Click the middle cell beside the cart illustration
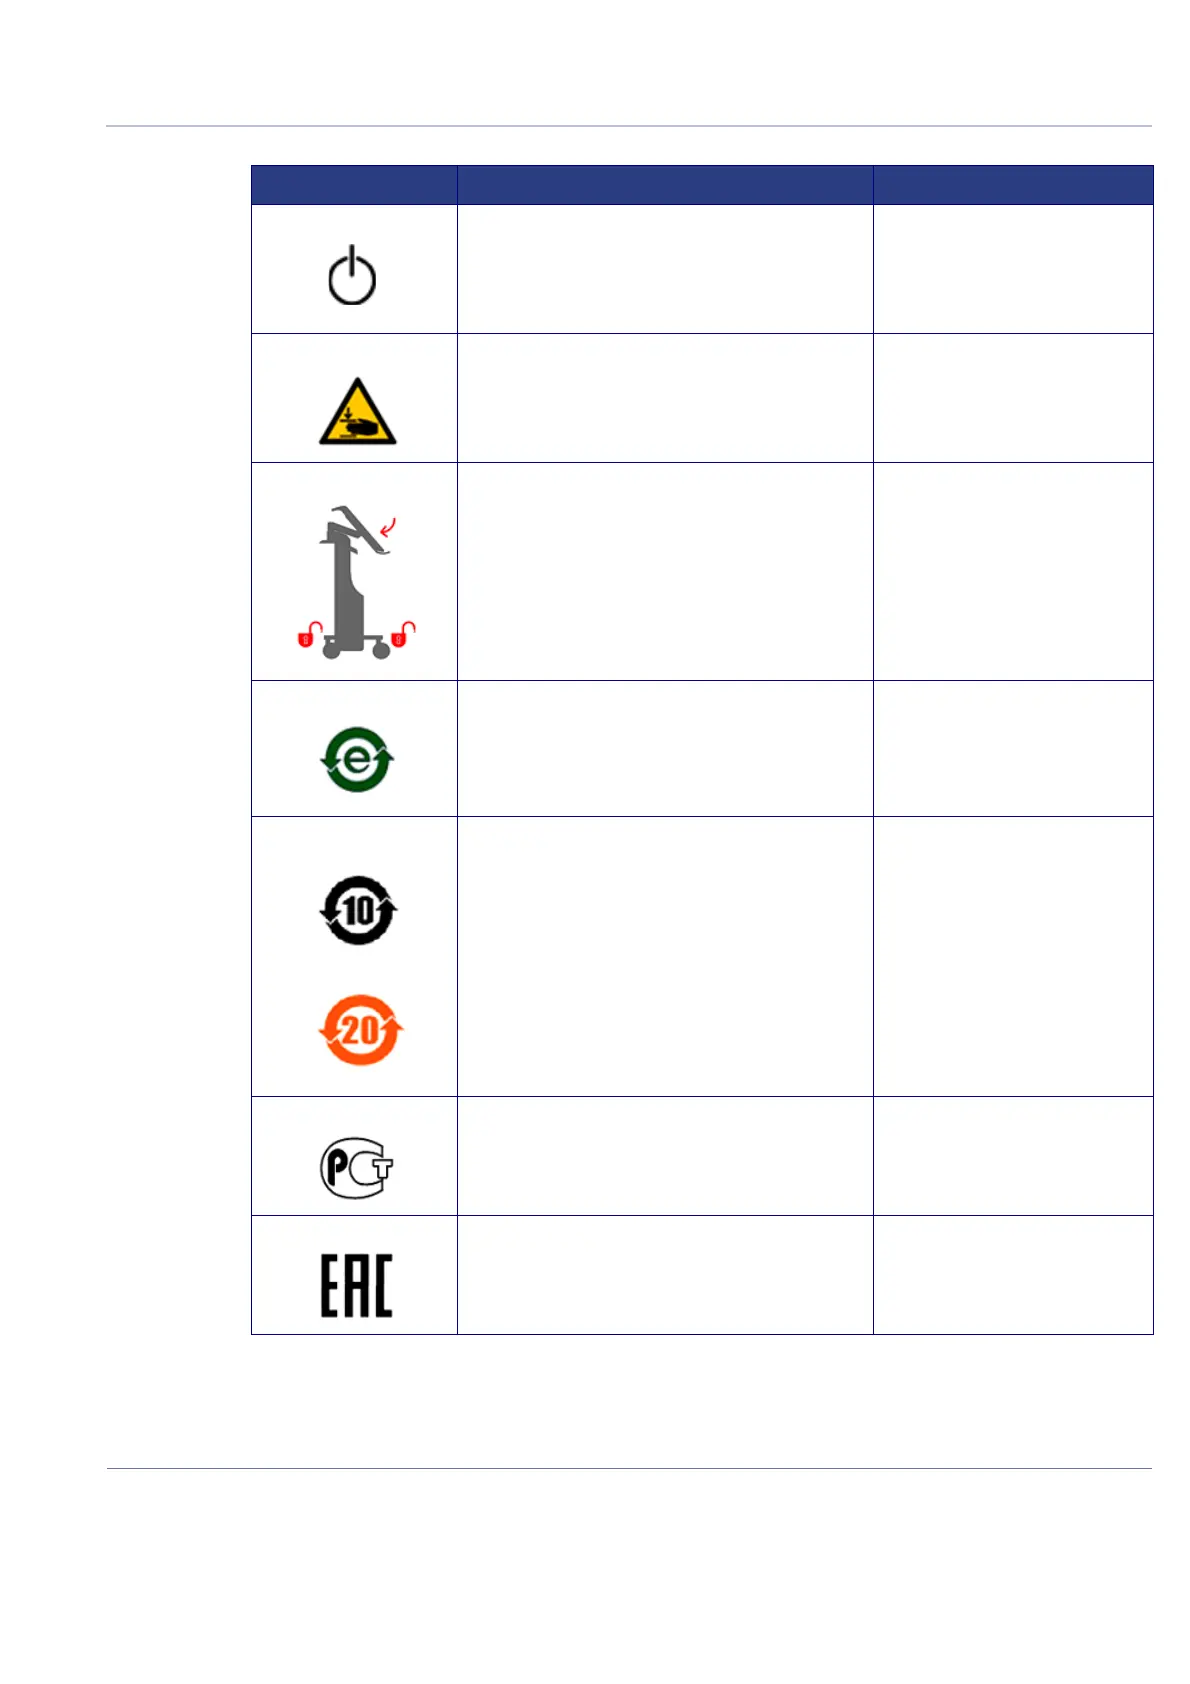This screenshot has height=1684, width=1190. 665,571
